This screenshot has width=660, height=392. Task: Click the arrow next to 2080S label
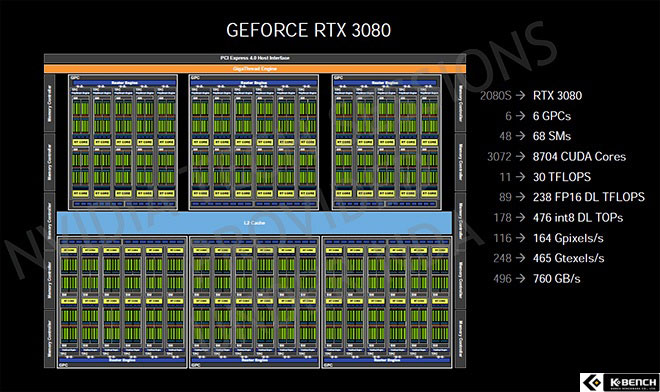(520, 95)
